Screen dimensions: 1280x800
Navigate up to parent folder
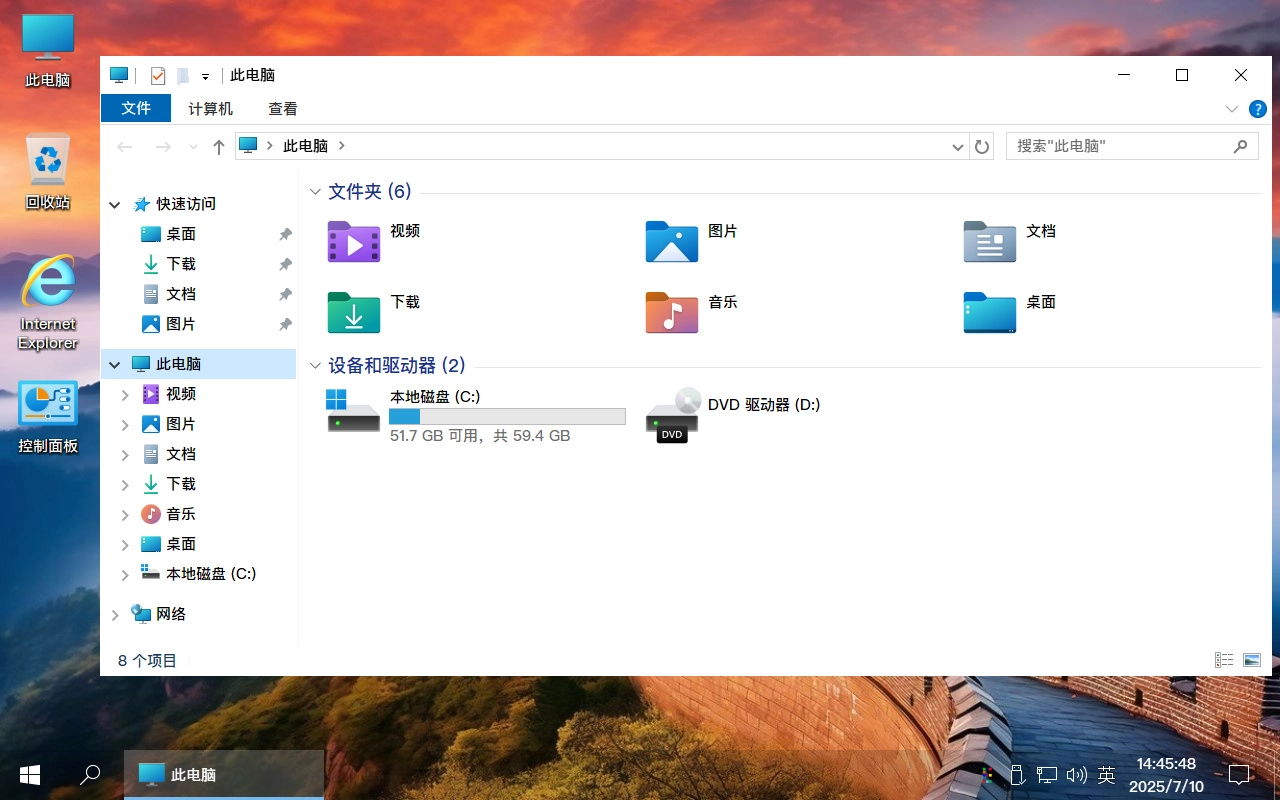(218, 146)
